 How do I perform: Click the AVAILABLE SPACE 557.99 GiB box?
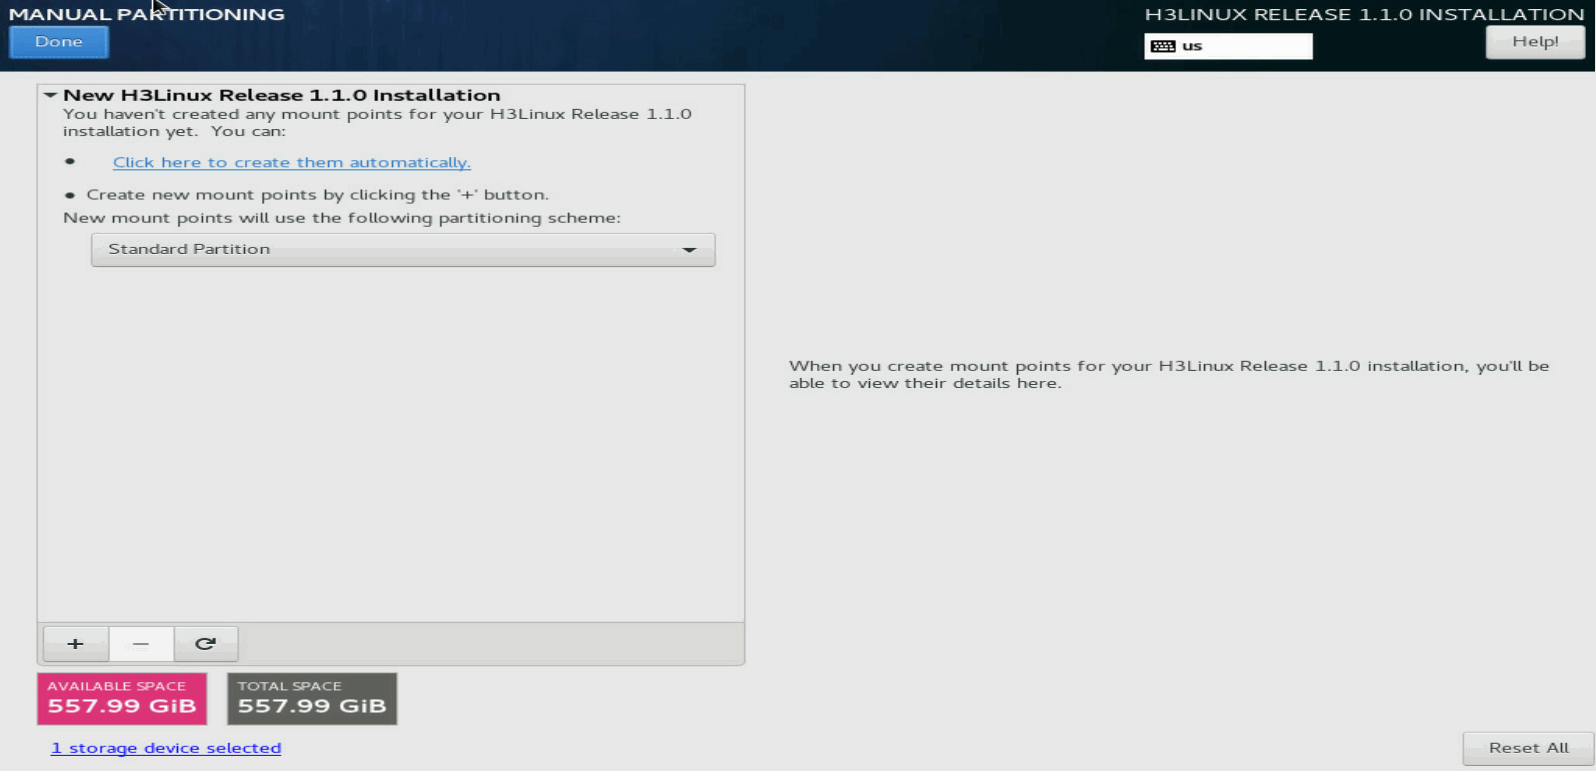[122, 698]
